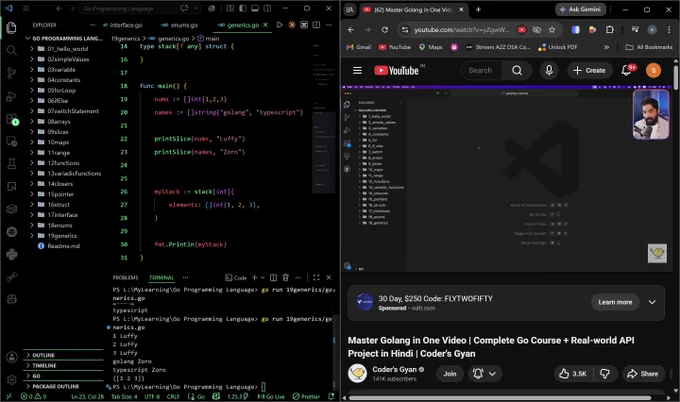
Task: Open the Chrome extensions puzzle icon
Action: click(610, 29)
